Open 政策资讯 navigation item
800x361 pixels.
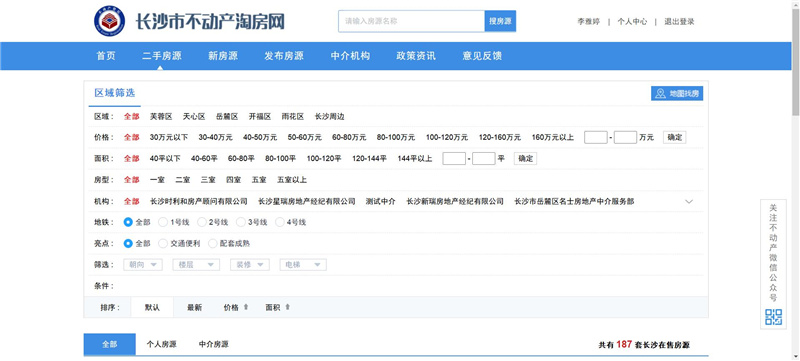pyautogui.click(x=416, y=56)
